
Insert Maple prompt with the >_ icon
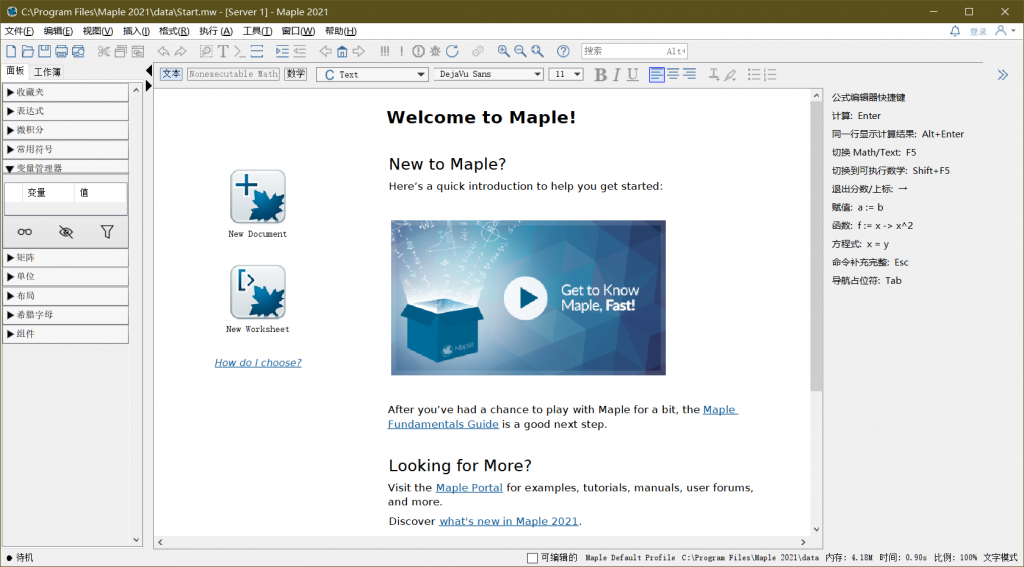point(240,51)
